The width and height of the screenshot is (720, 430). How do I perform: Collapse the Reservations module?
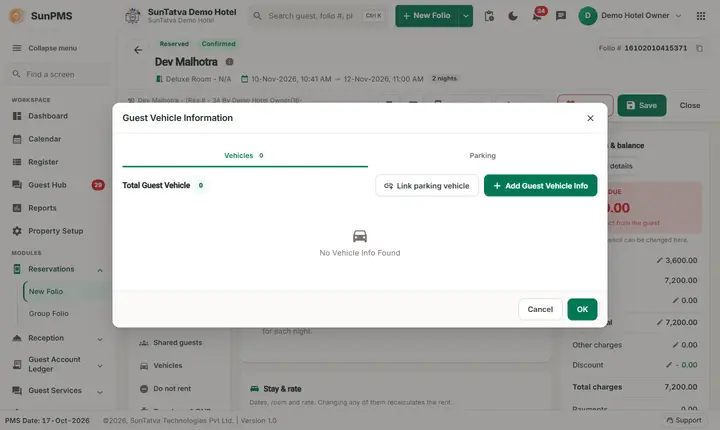point(100,270)
